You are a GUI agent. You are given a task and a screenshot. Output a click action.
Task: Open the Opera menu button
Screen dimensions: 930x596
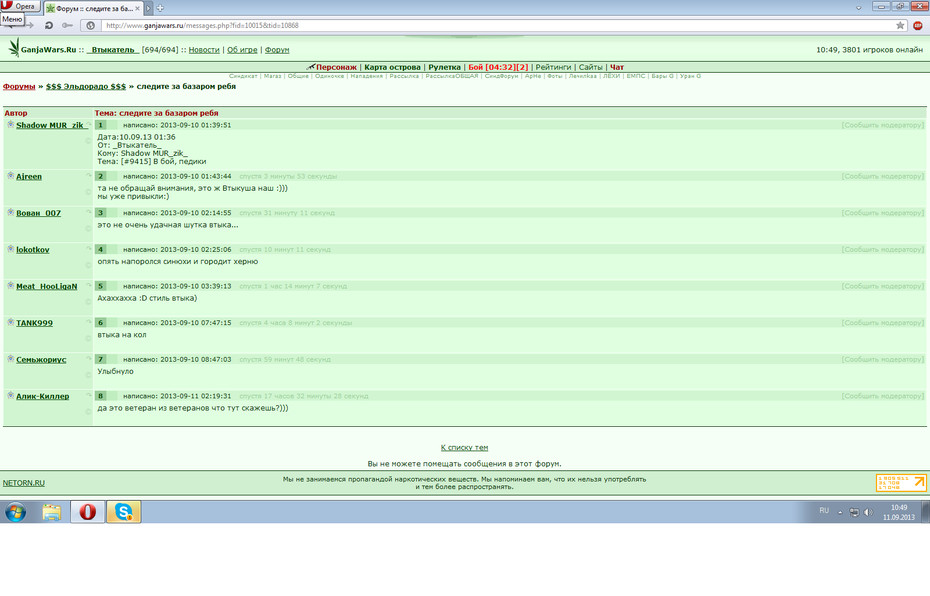[x=20, y=6]
